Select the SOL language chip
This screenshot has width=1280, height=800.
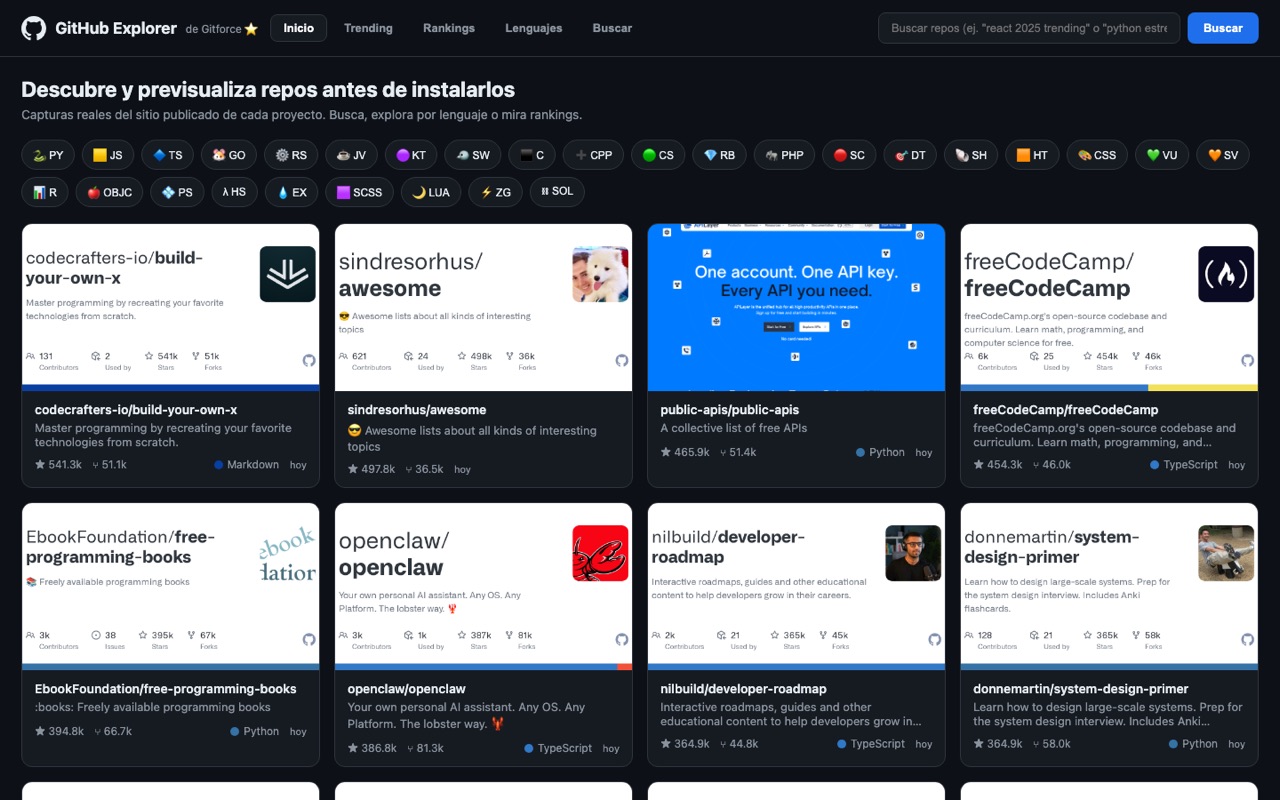click(557, 192)
